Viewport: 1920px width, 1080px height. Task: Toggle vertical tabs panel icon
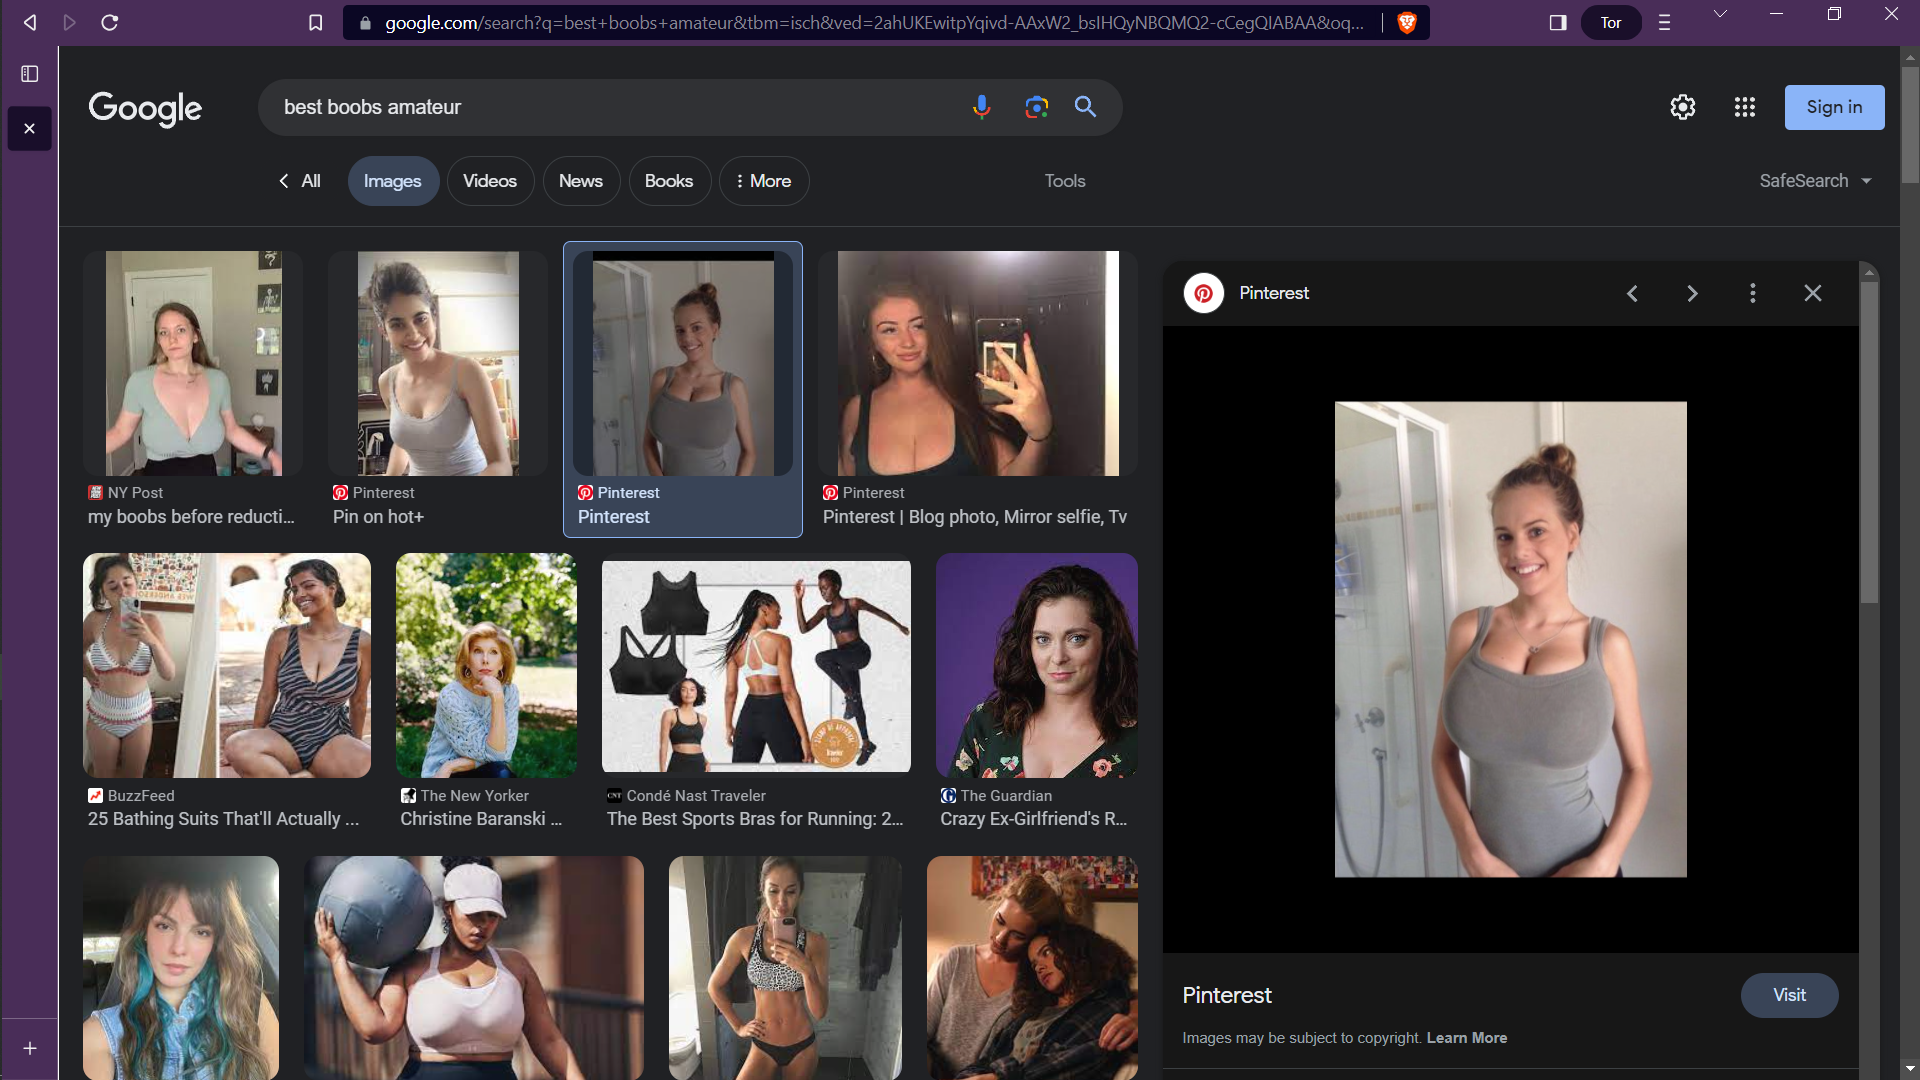[30, 74]
